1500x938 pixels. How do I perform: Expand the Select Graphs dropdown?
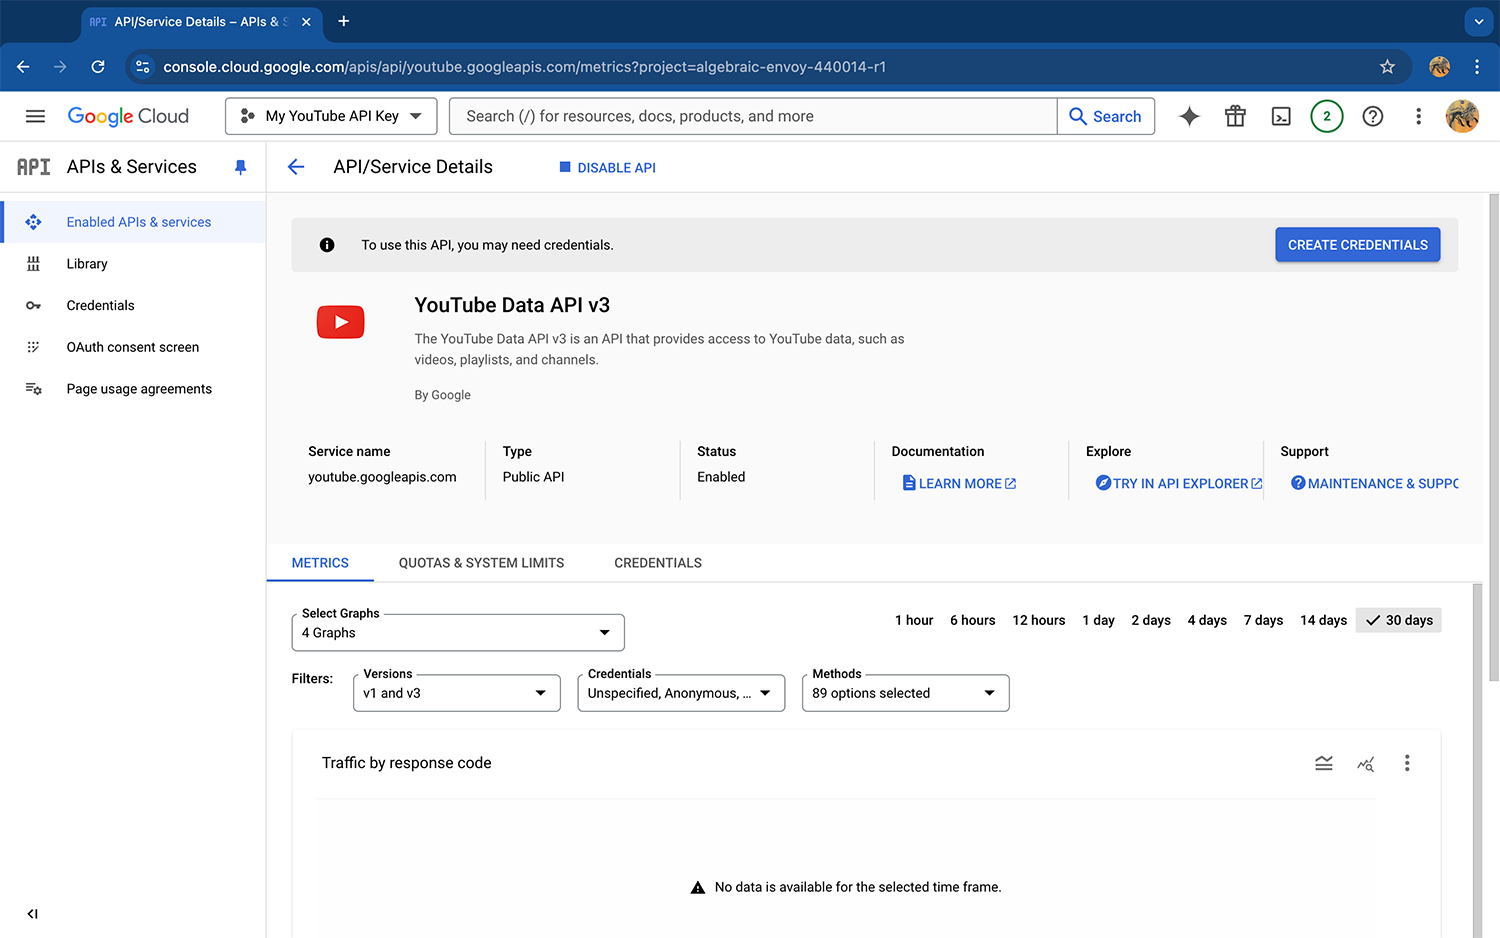(458, 633)
